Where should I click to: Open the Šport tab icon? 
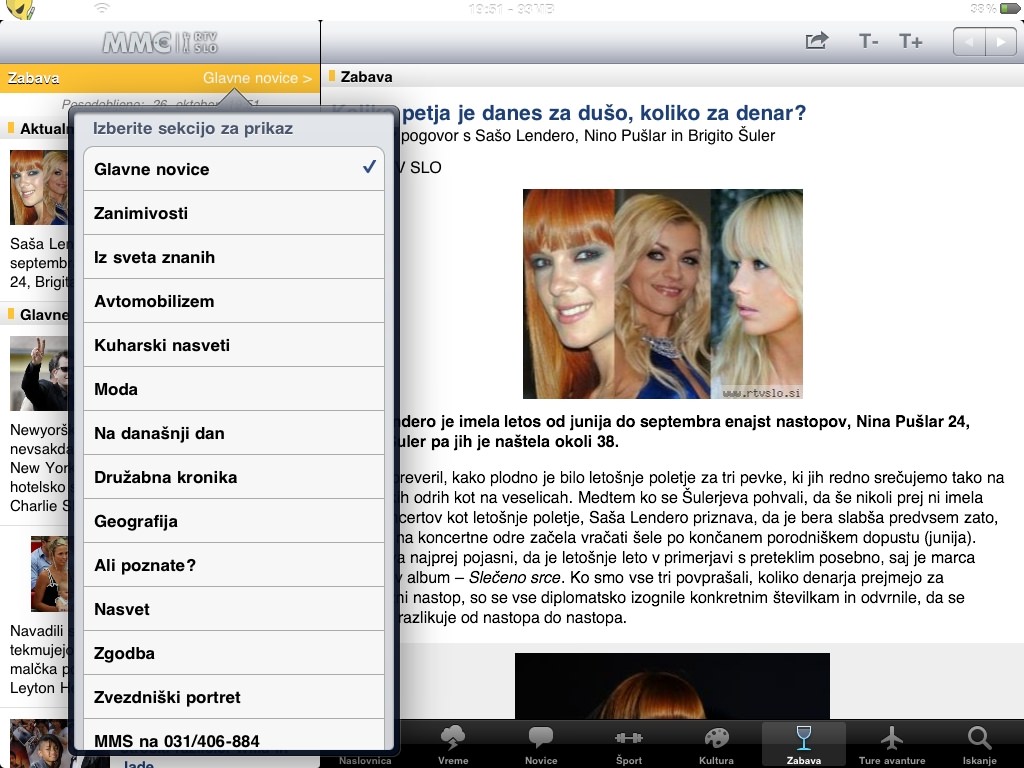click(x=628, y=745)
